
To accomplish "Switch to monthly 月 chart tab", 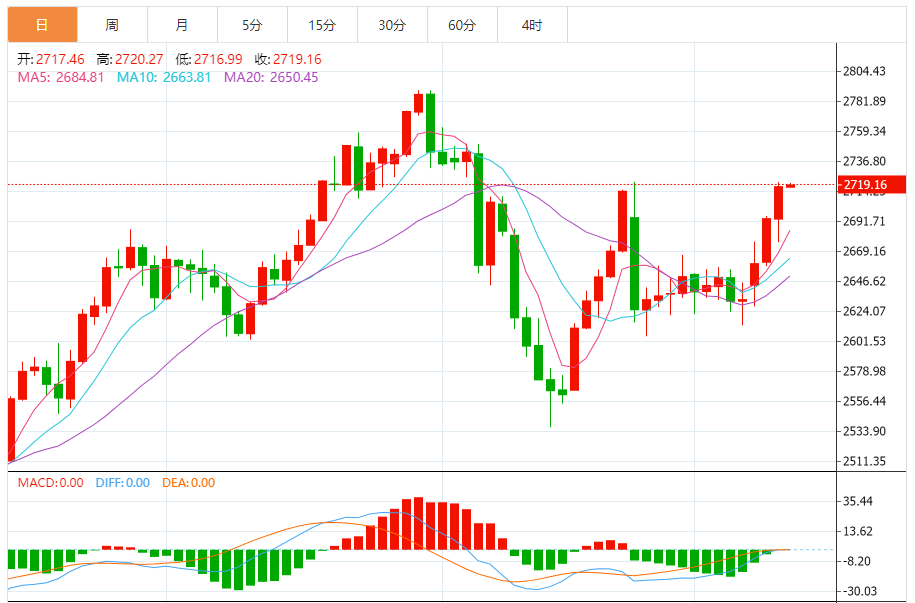I will (182, 25).
